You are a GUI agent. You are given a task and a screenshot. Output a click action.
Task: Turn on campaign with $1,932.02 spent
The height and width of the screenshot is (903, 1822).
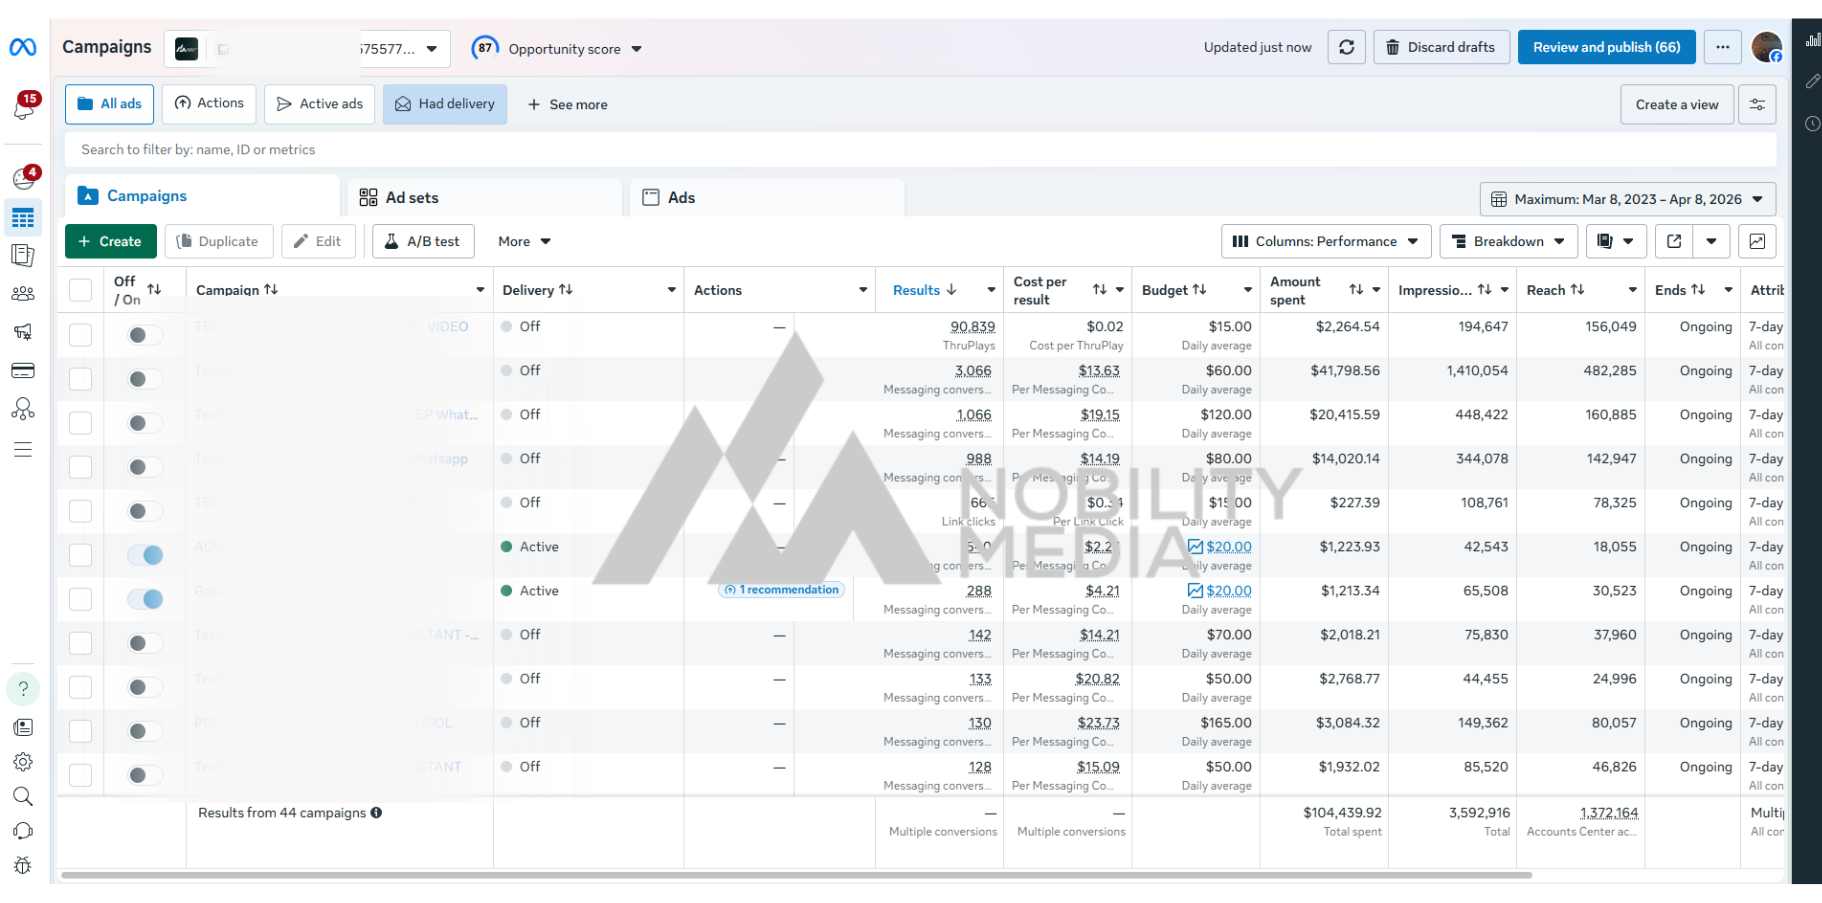tap(145, 775)
